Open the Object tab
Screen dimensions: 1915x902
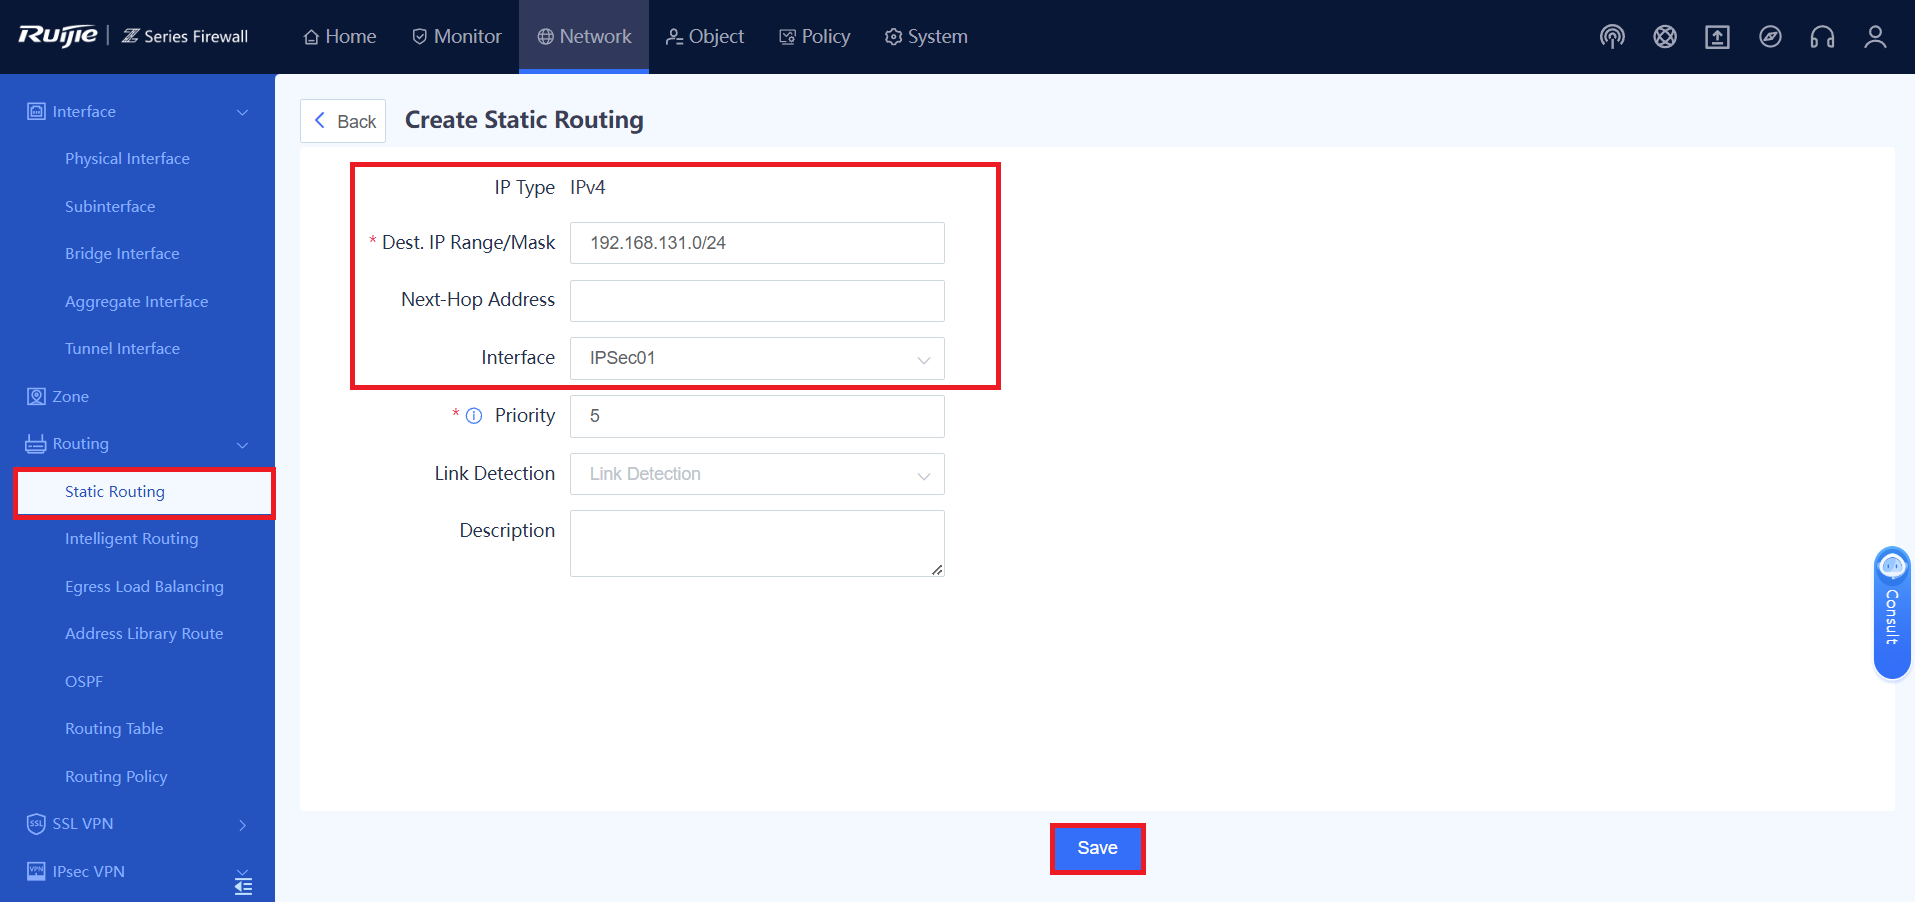(705, 37)
